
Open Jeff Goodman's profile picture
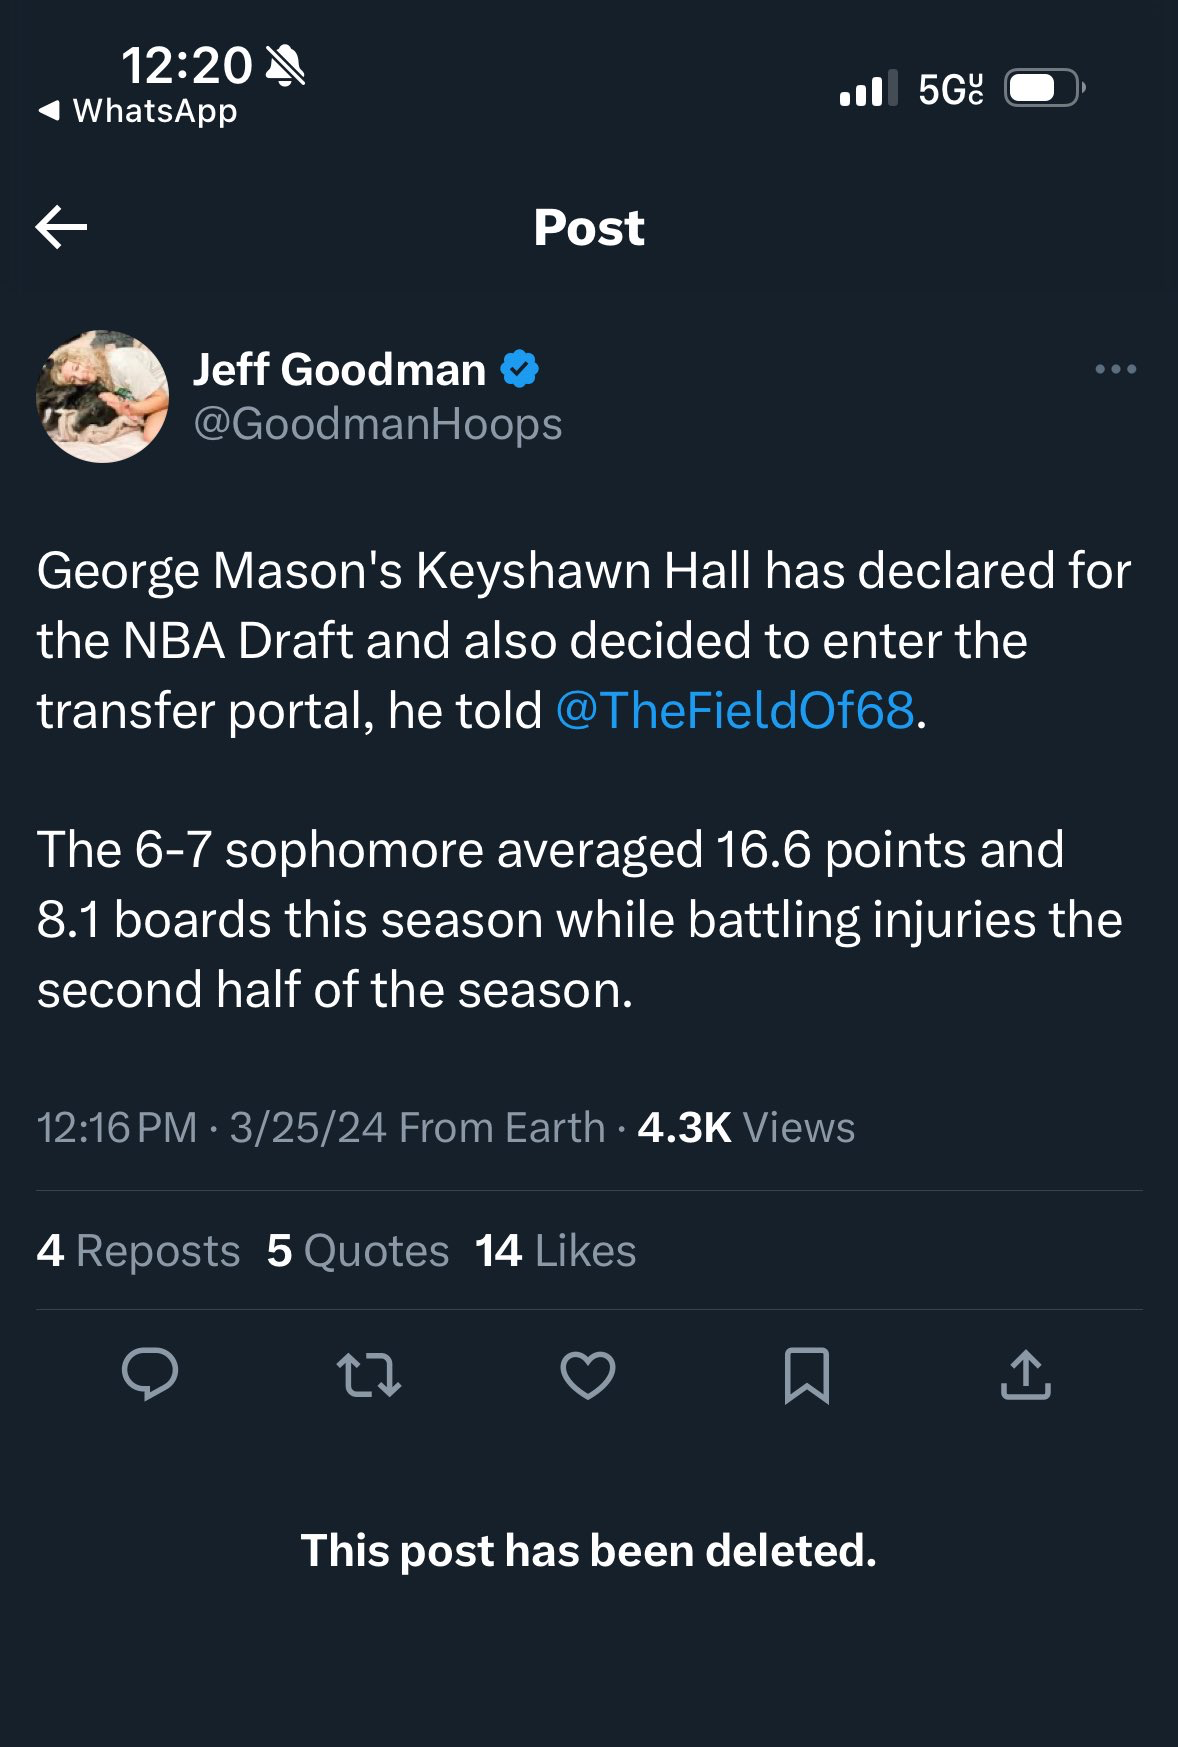click(x=102, y=396)
